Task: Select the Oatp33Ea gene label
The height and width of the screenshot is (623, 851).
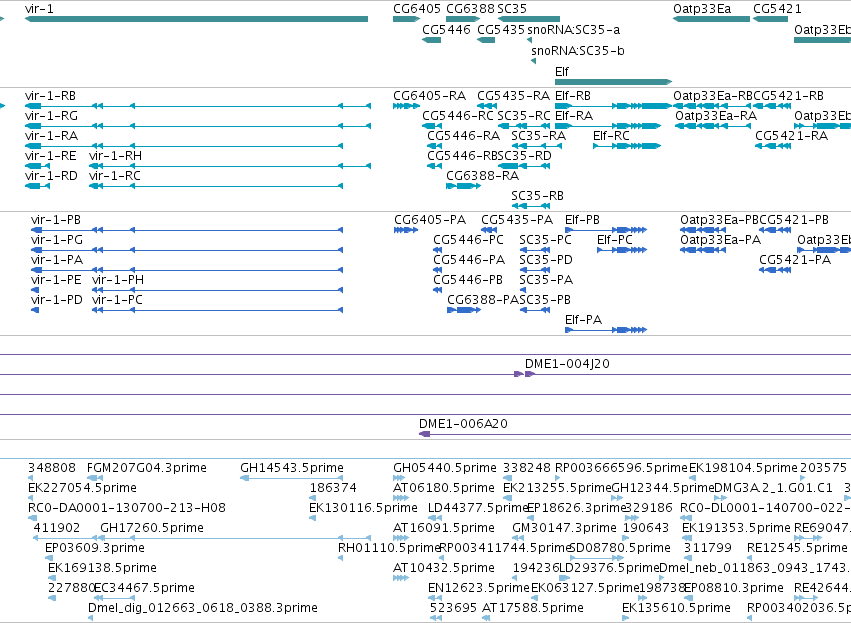Action: click(x=702, y=9)
